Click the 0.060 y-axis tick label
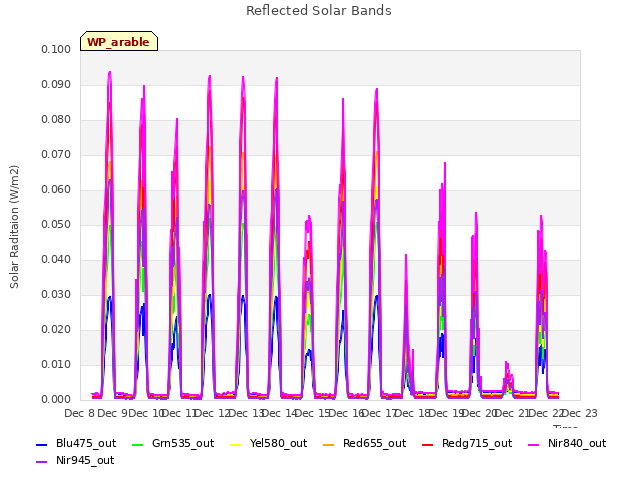 [x=56, y=189]
